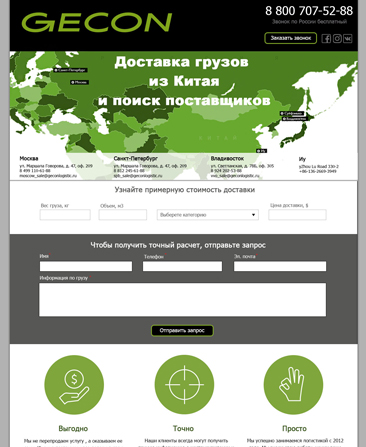Open the Выберете категорию dropdown

click(208, 215)
